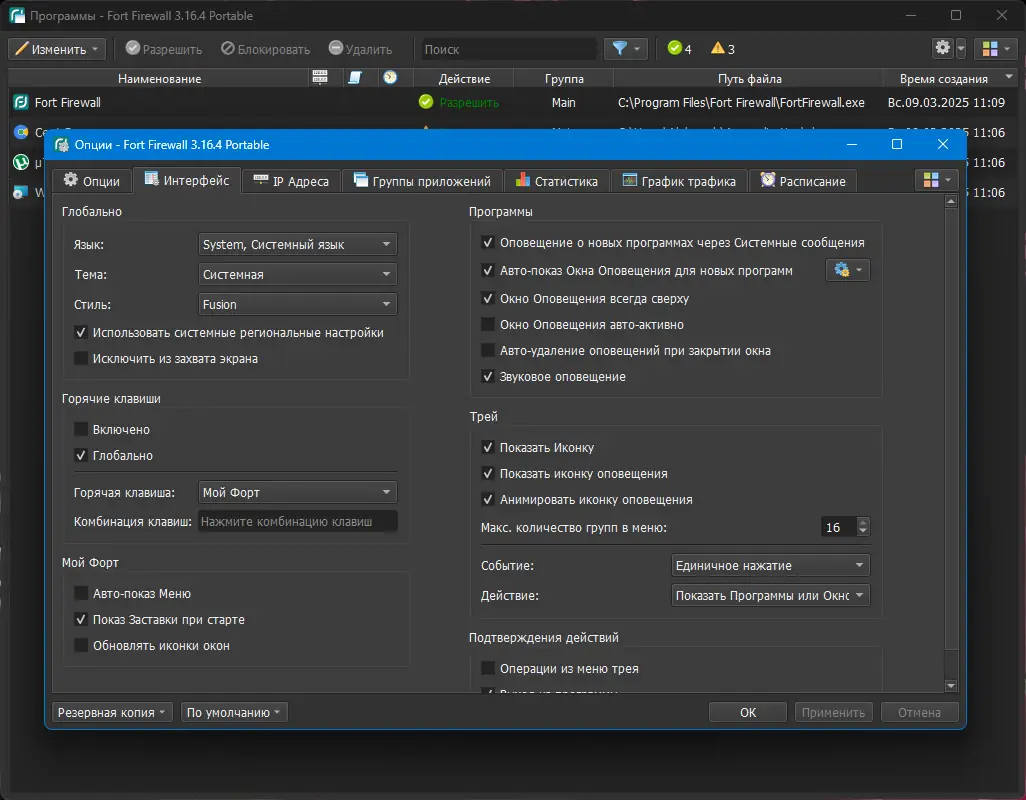Click the yellow warning-count triangle icon
Viewport: 1026px width, 800px height.
[x=718, y=48]
